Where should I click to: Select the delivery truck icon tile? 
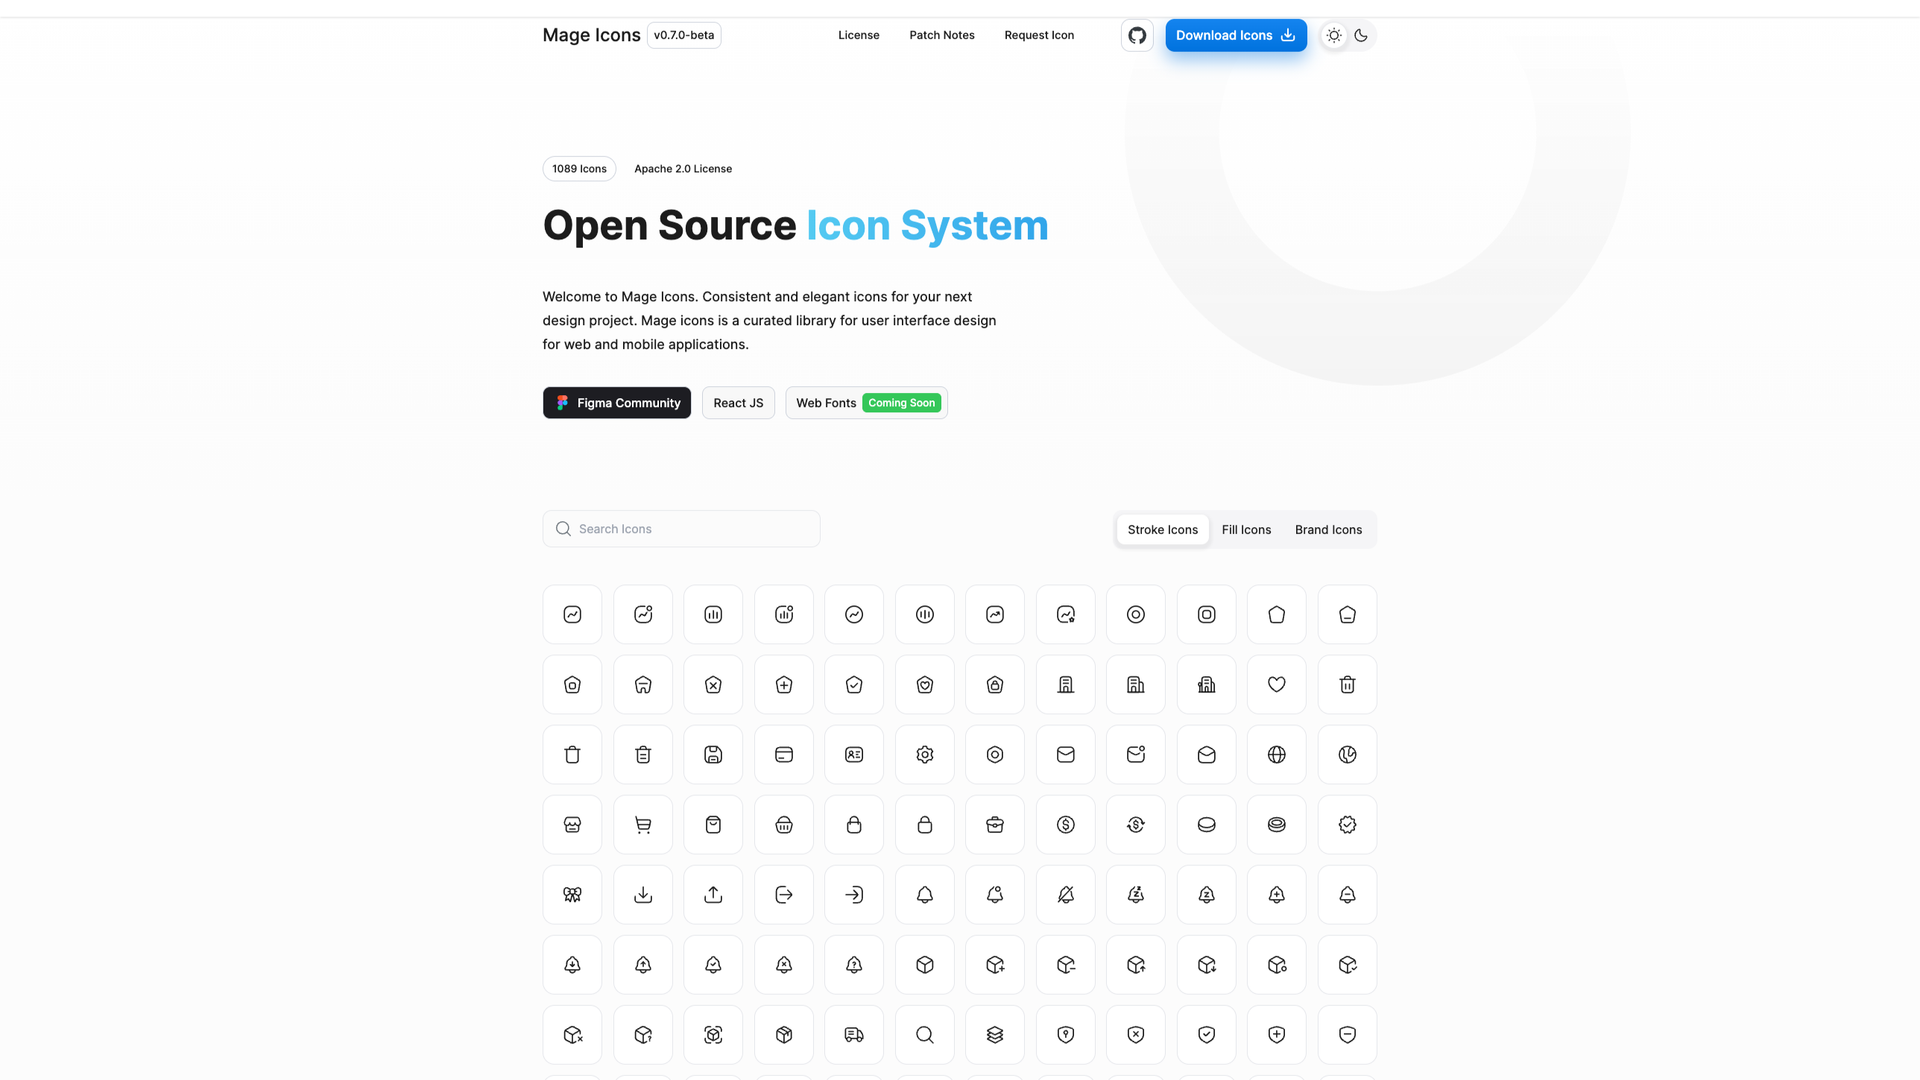coord(854,1035)
